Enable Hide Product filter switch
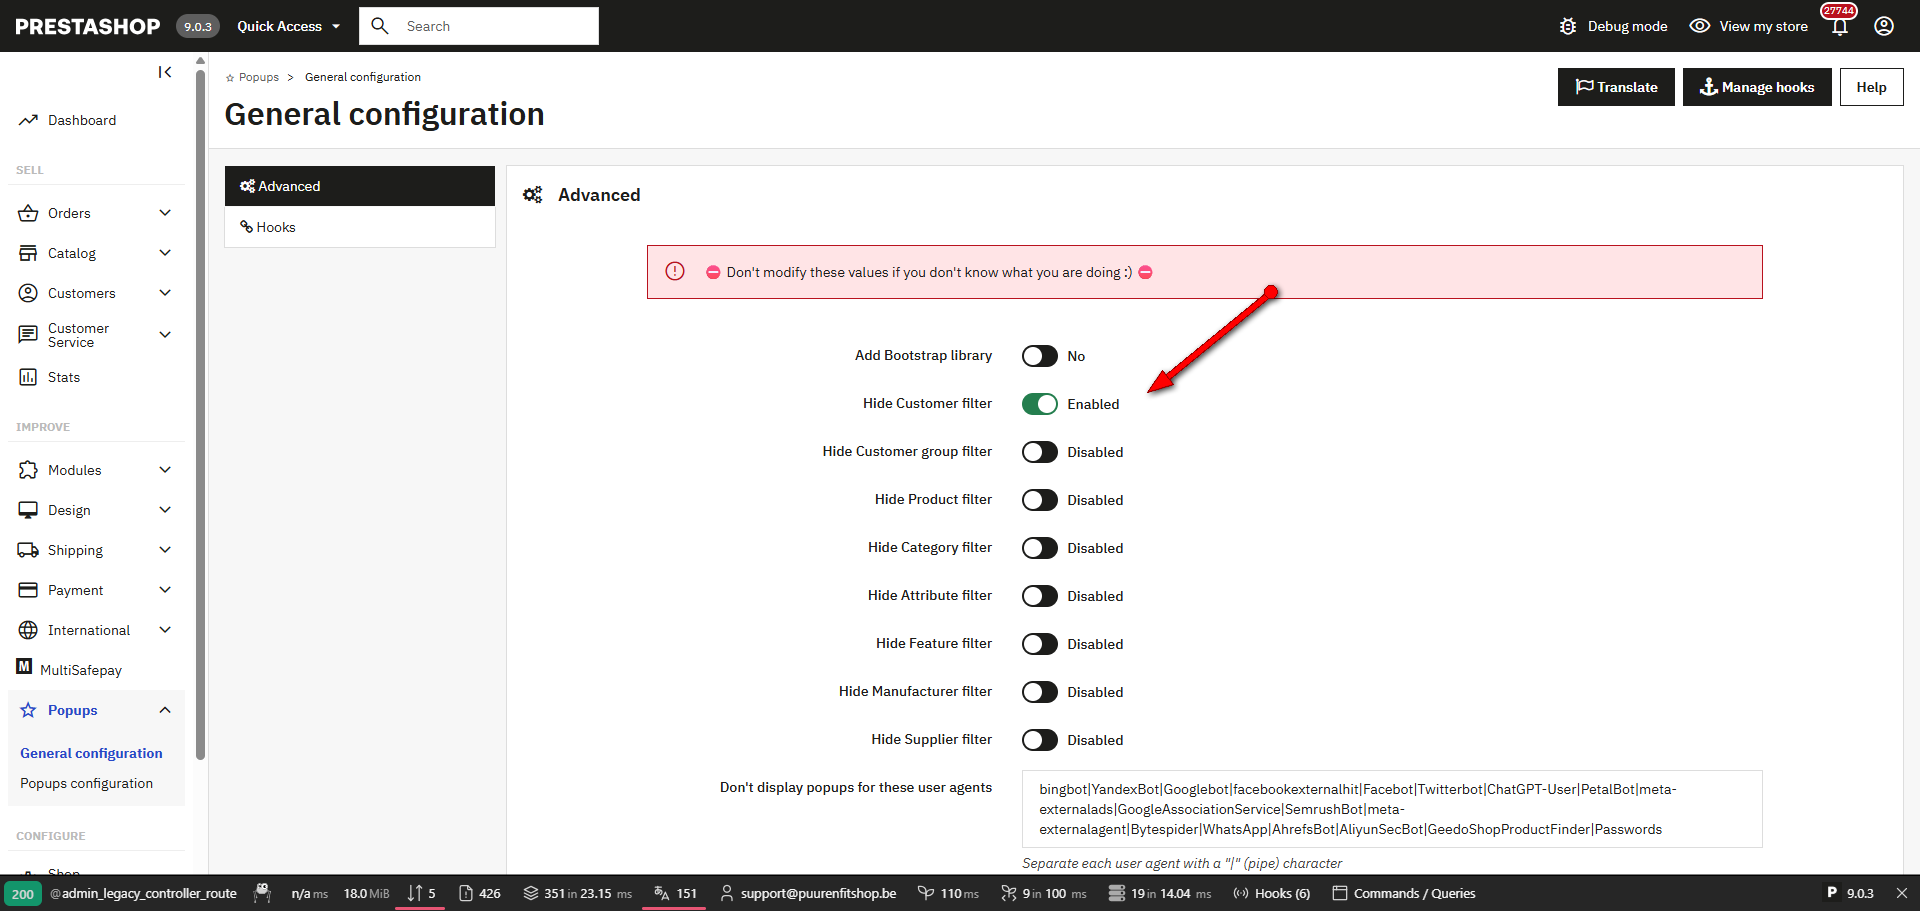Viewport: 1920px width, 911px height. [x=1040, y=500]
